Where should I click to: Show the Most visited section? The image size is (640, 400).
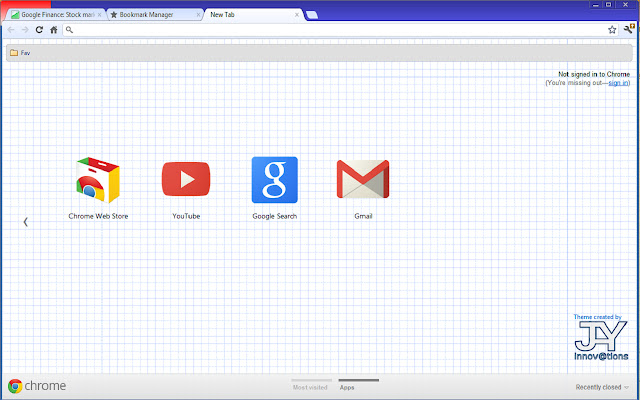click(311, 386)
